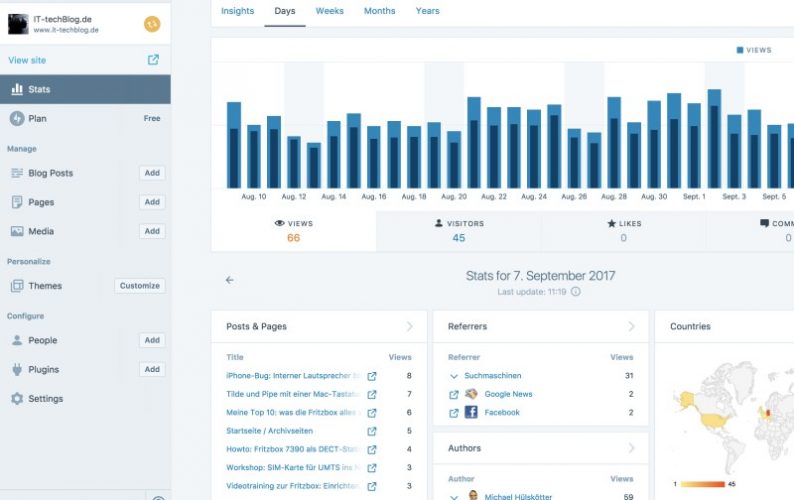The image size is (794, 500).
Task: Open the IT-techBlog.de site switcher
Action: click(x=85, y=24)
